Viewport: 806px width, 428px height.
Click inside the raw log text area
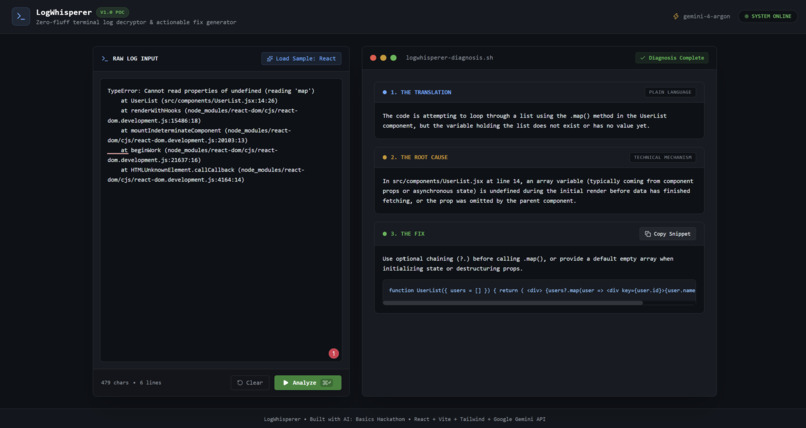(221, 220)
